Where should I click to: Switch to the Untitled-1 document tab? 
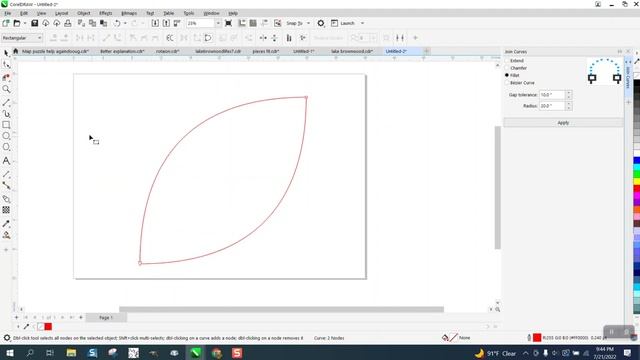pyautogui.click(x=303, y=51)
